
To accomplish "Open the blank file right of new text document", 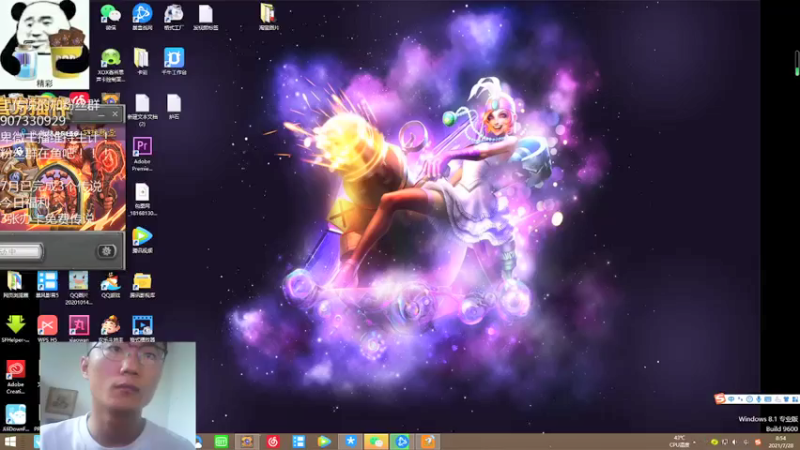I will (x=174, y=106).
